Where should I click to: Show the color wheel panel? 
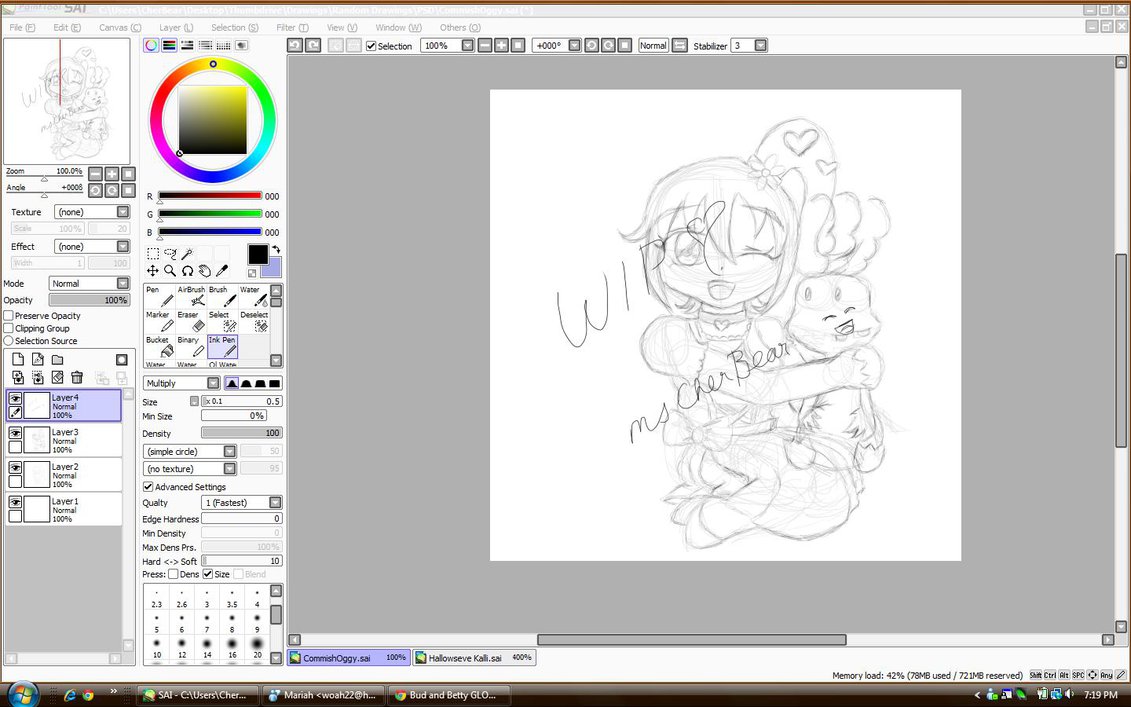pos(151,45)
